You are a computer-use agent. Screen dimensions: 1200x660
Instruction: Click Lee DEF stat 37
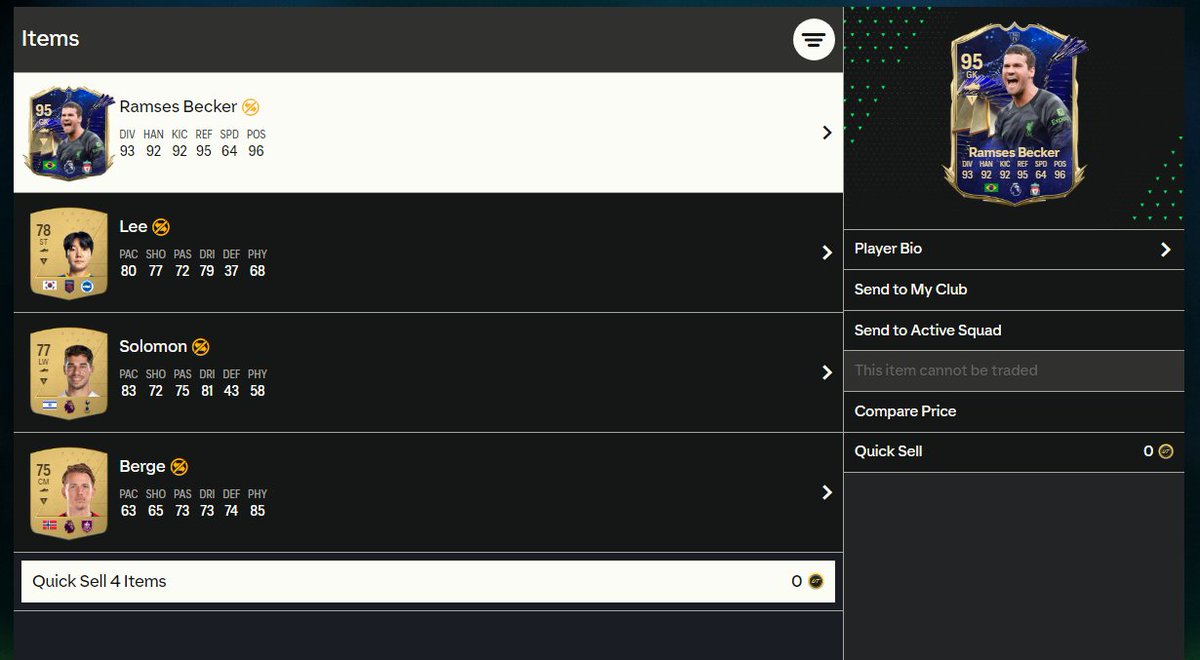tap(231, 271)
